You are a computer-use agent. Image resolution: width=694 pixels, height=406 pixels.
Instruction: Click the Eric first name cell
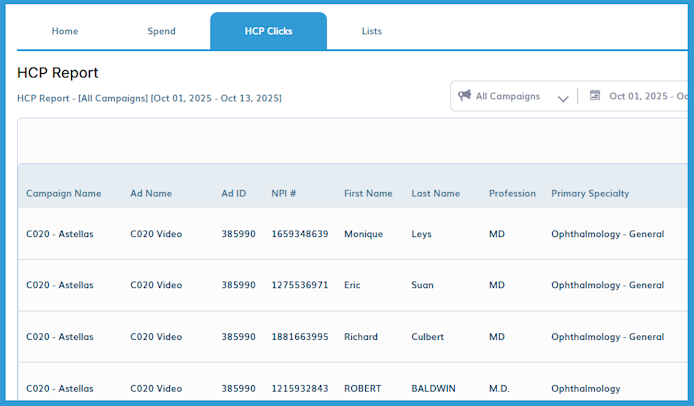click(x=355, y=285)
